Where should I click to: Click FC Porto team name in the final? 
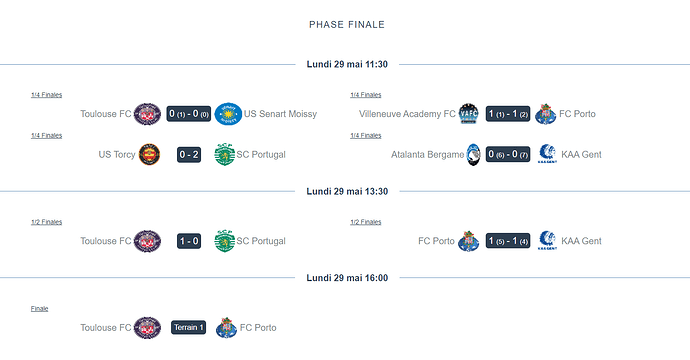(x=258, y=327)
